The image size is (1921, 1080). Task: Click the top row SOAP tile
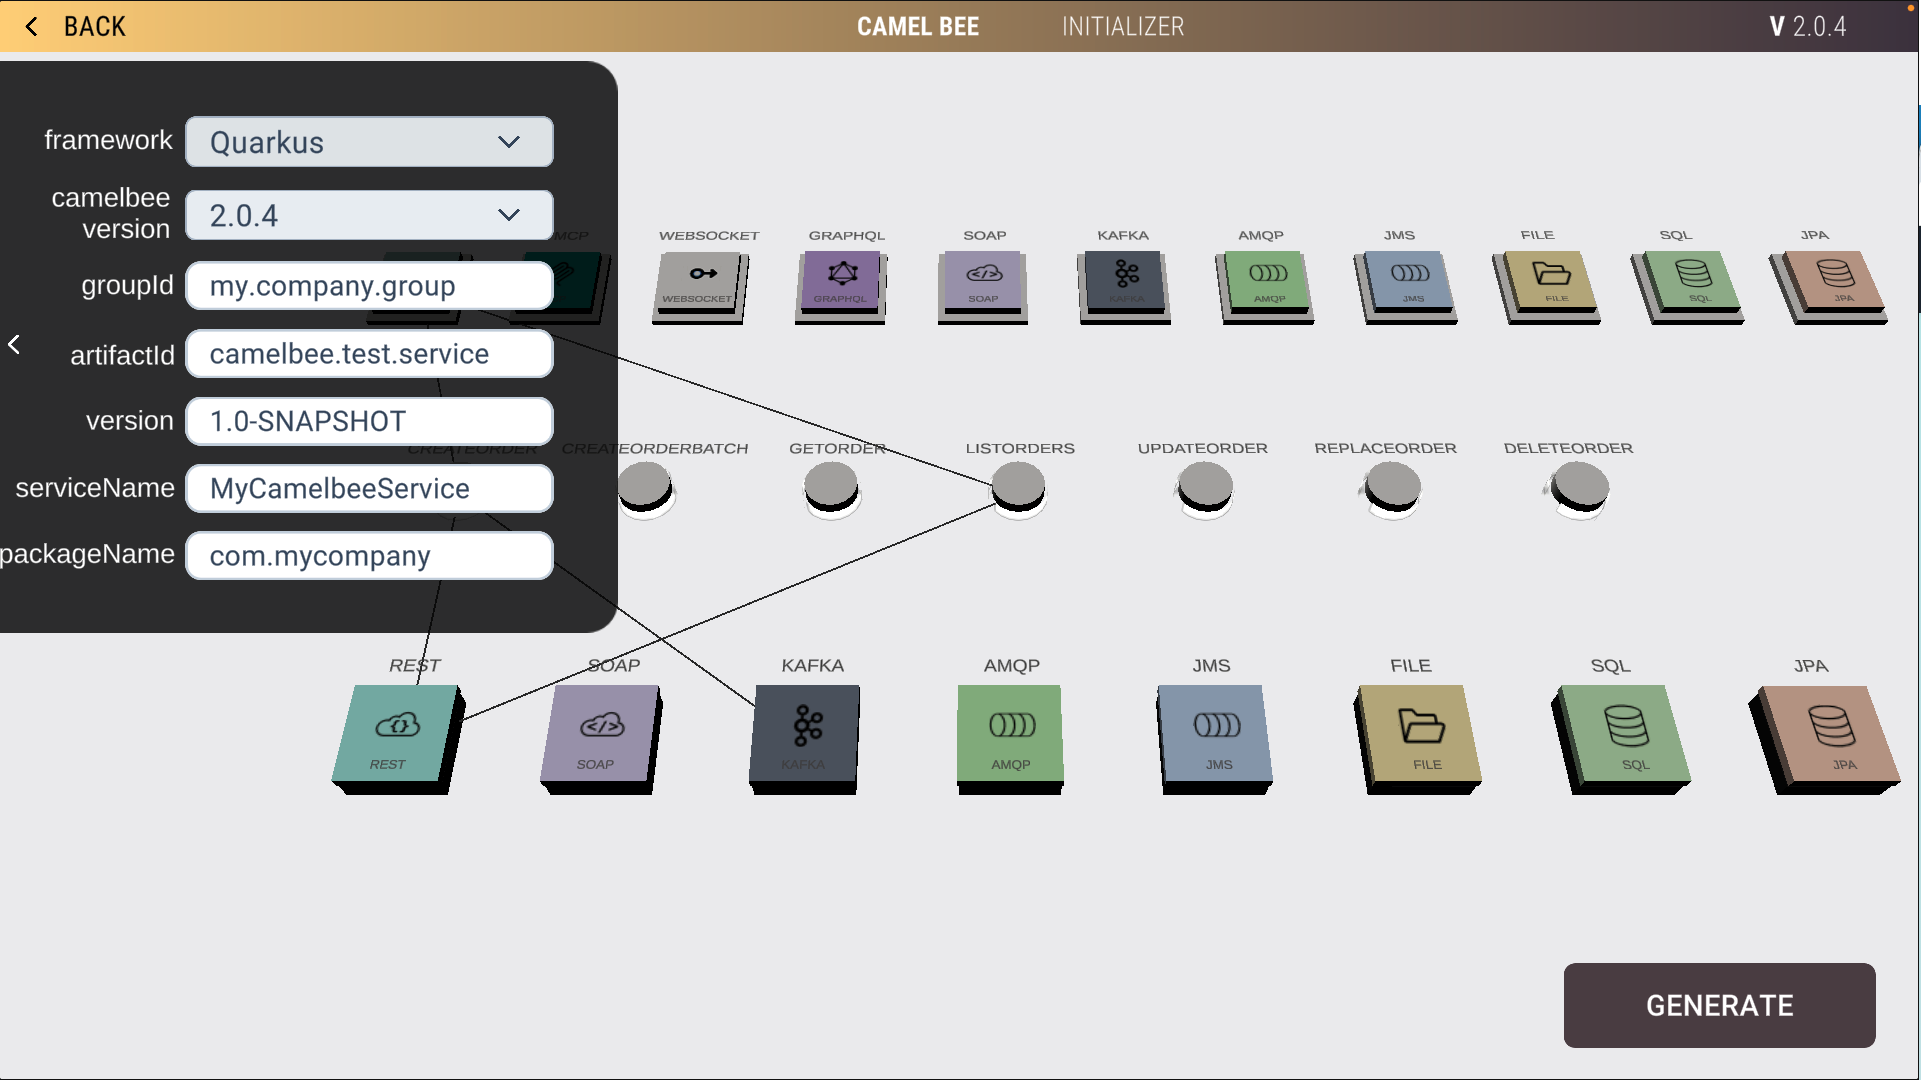click(x=984, y=281)
